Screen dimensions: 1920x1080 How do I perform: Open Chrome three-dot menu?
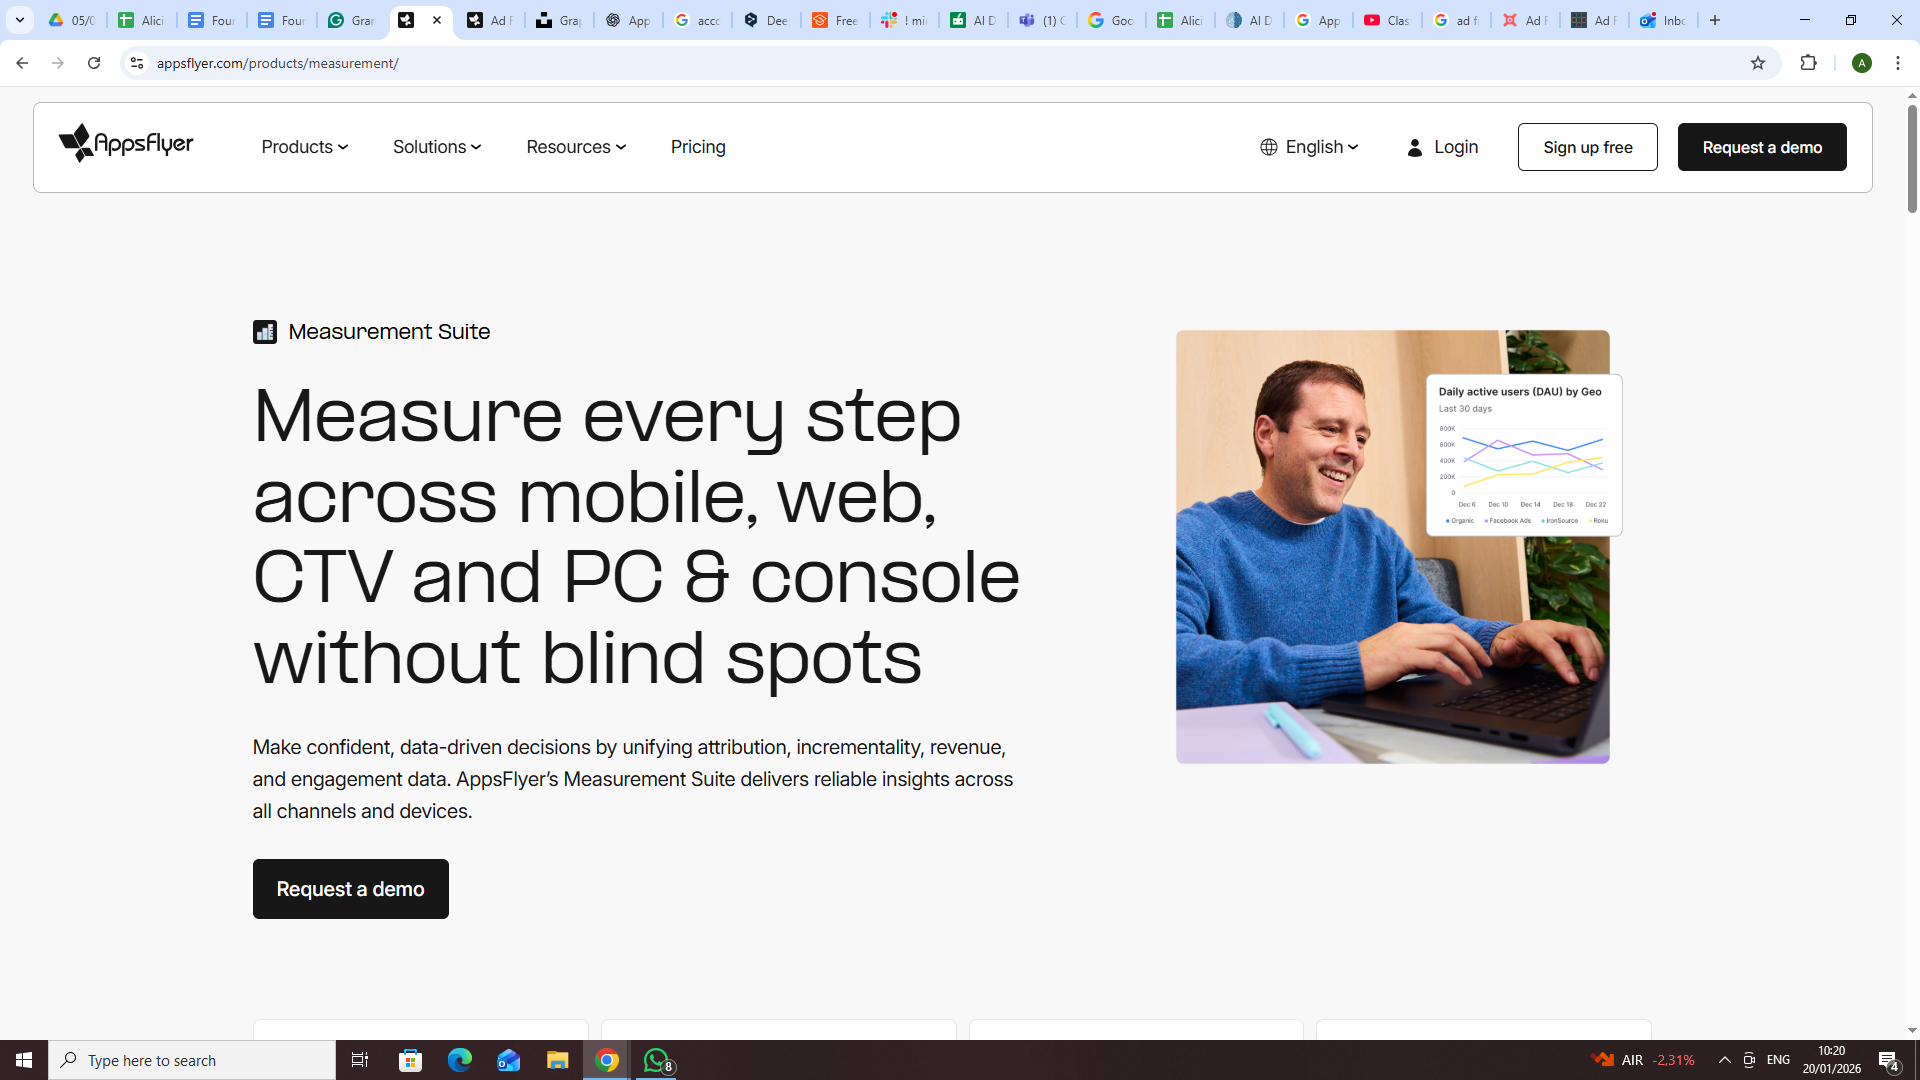click(x=1898, y=63)
